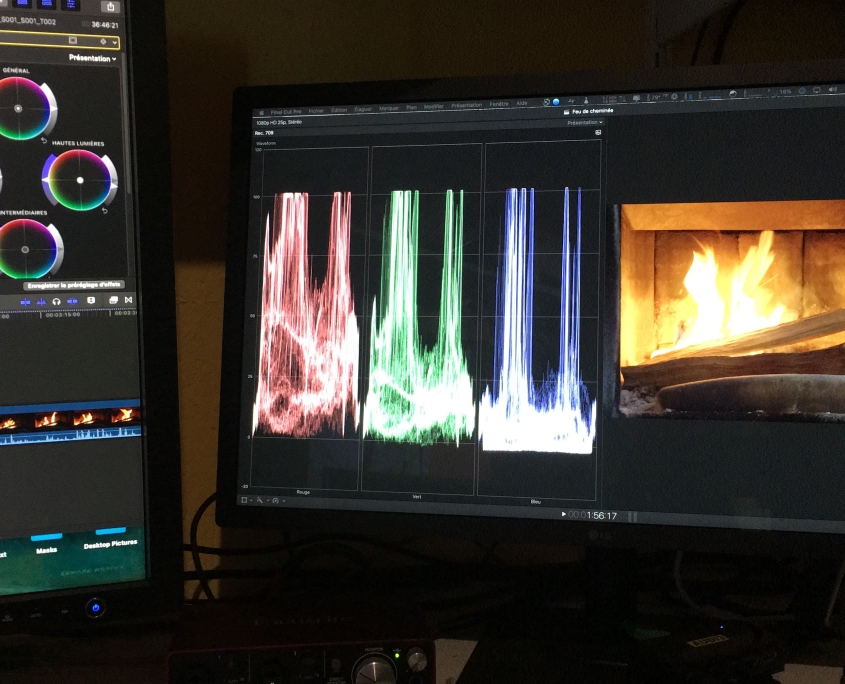The height and width of the screenshot is (684, 845).
Task: Click the Bleu waveform scope
Action: 538,319
